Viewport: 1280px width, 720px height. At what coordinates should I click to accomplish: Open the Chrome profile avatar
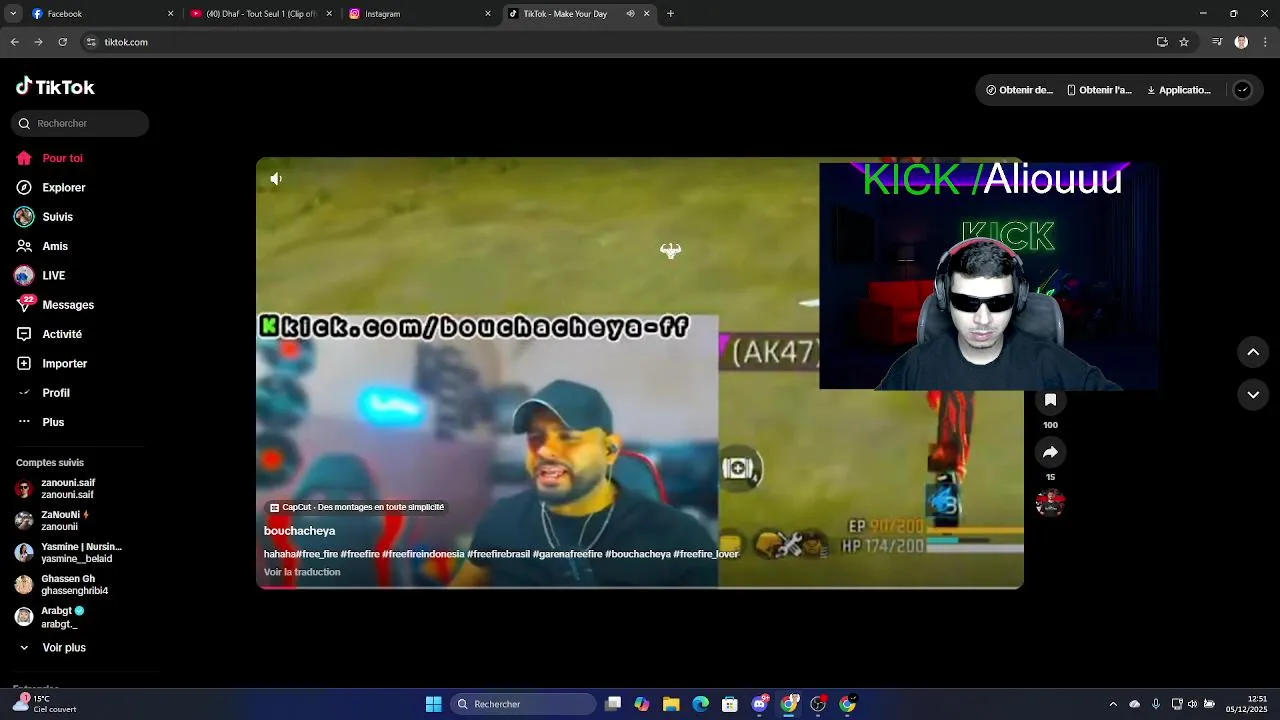(x=1241, y=42)
